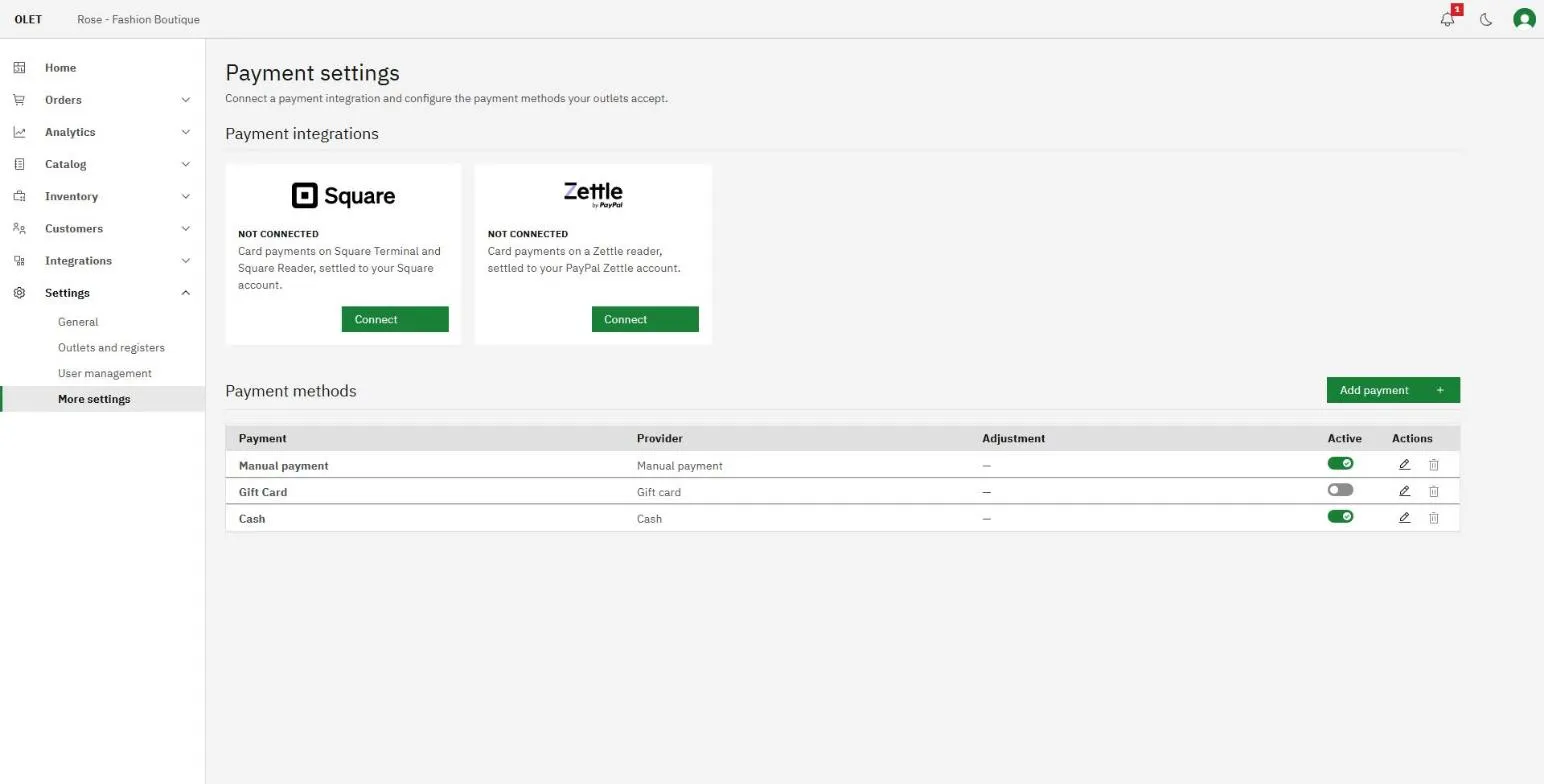Switch to dark mode moon icon
1544x784 pixels.
coord(1486,19)
